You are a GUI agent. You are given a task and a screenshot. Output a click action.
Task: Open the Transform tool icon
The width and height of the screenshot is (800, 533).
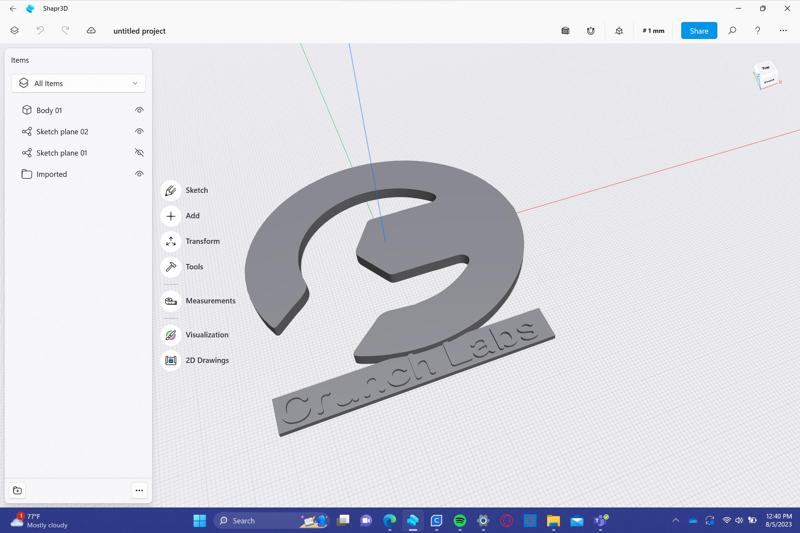[171, 241]
